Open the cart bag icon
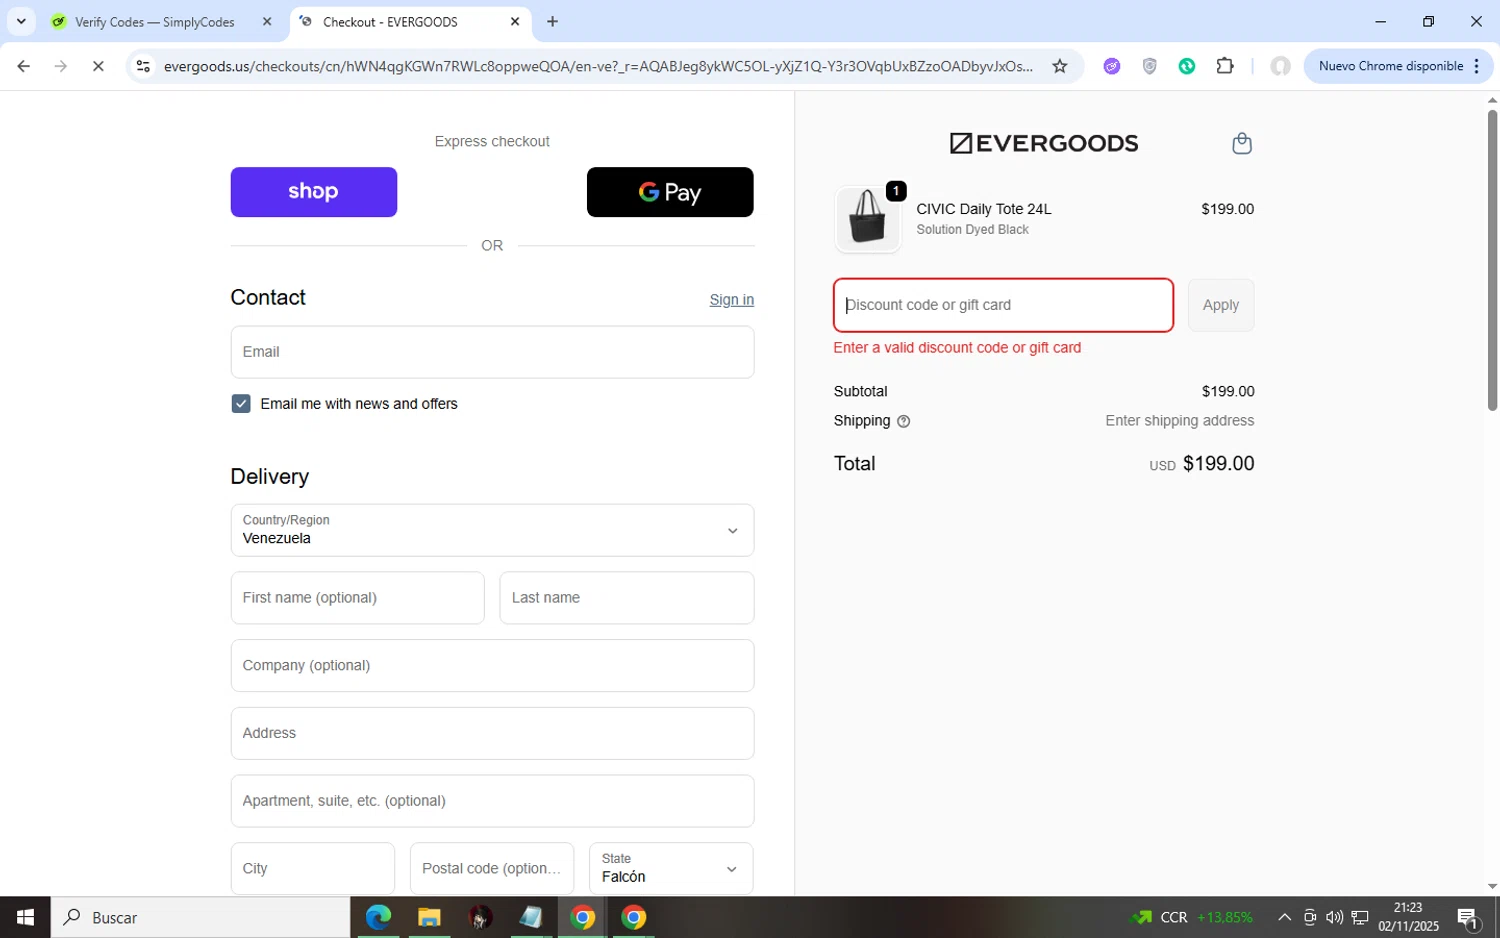Image resolution: width=1500 pixels, height=938 pixels. pos(1242,143)
